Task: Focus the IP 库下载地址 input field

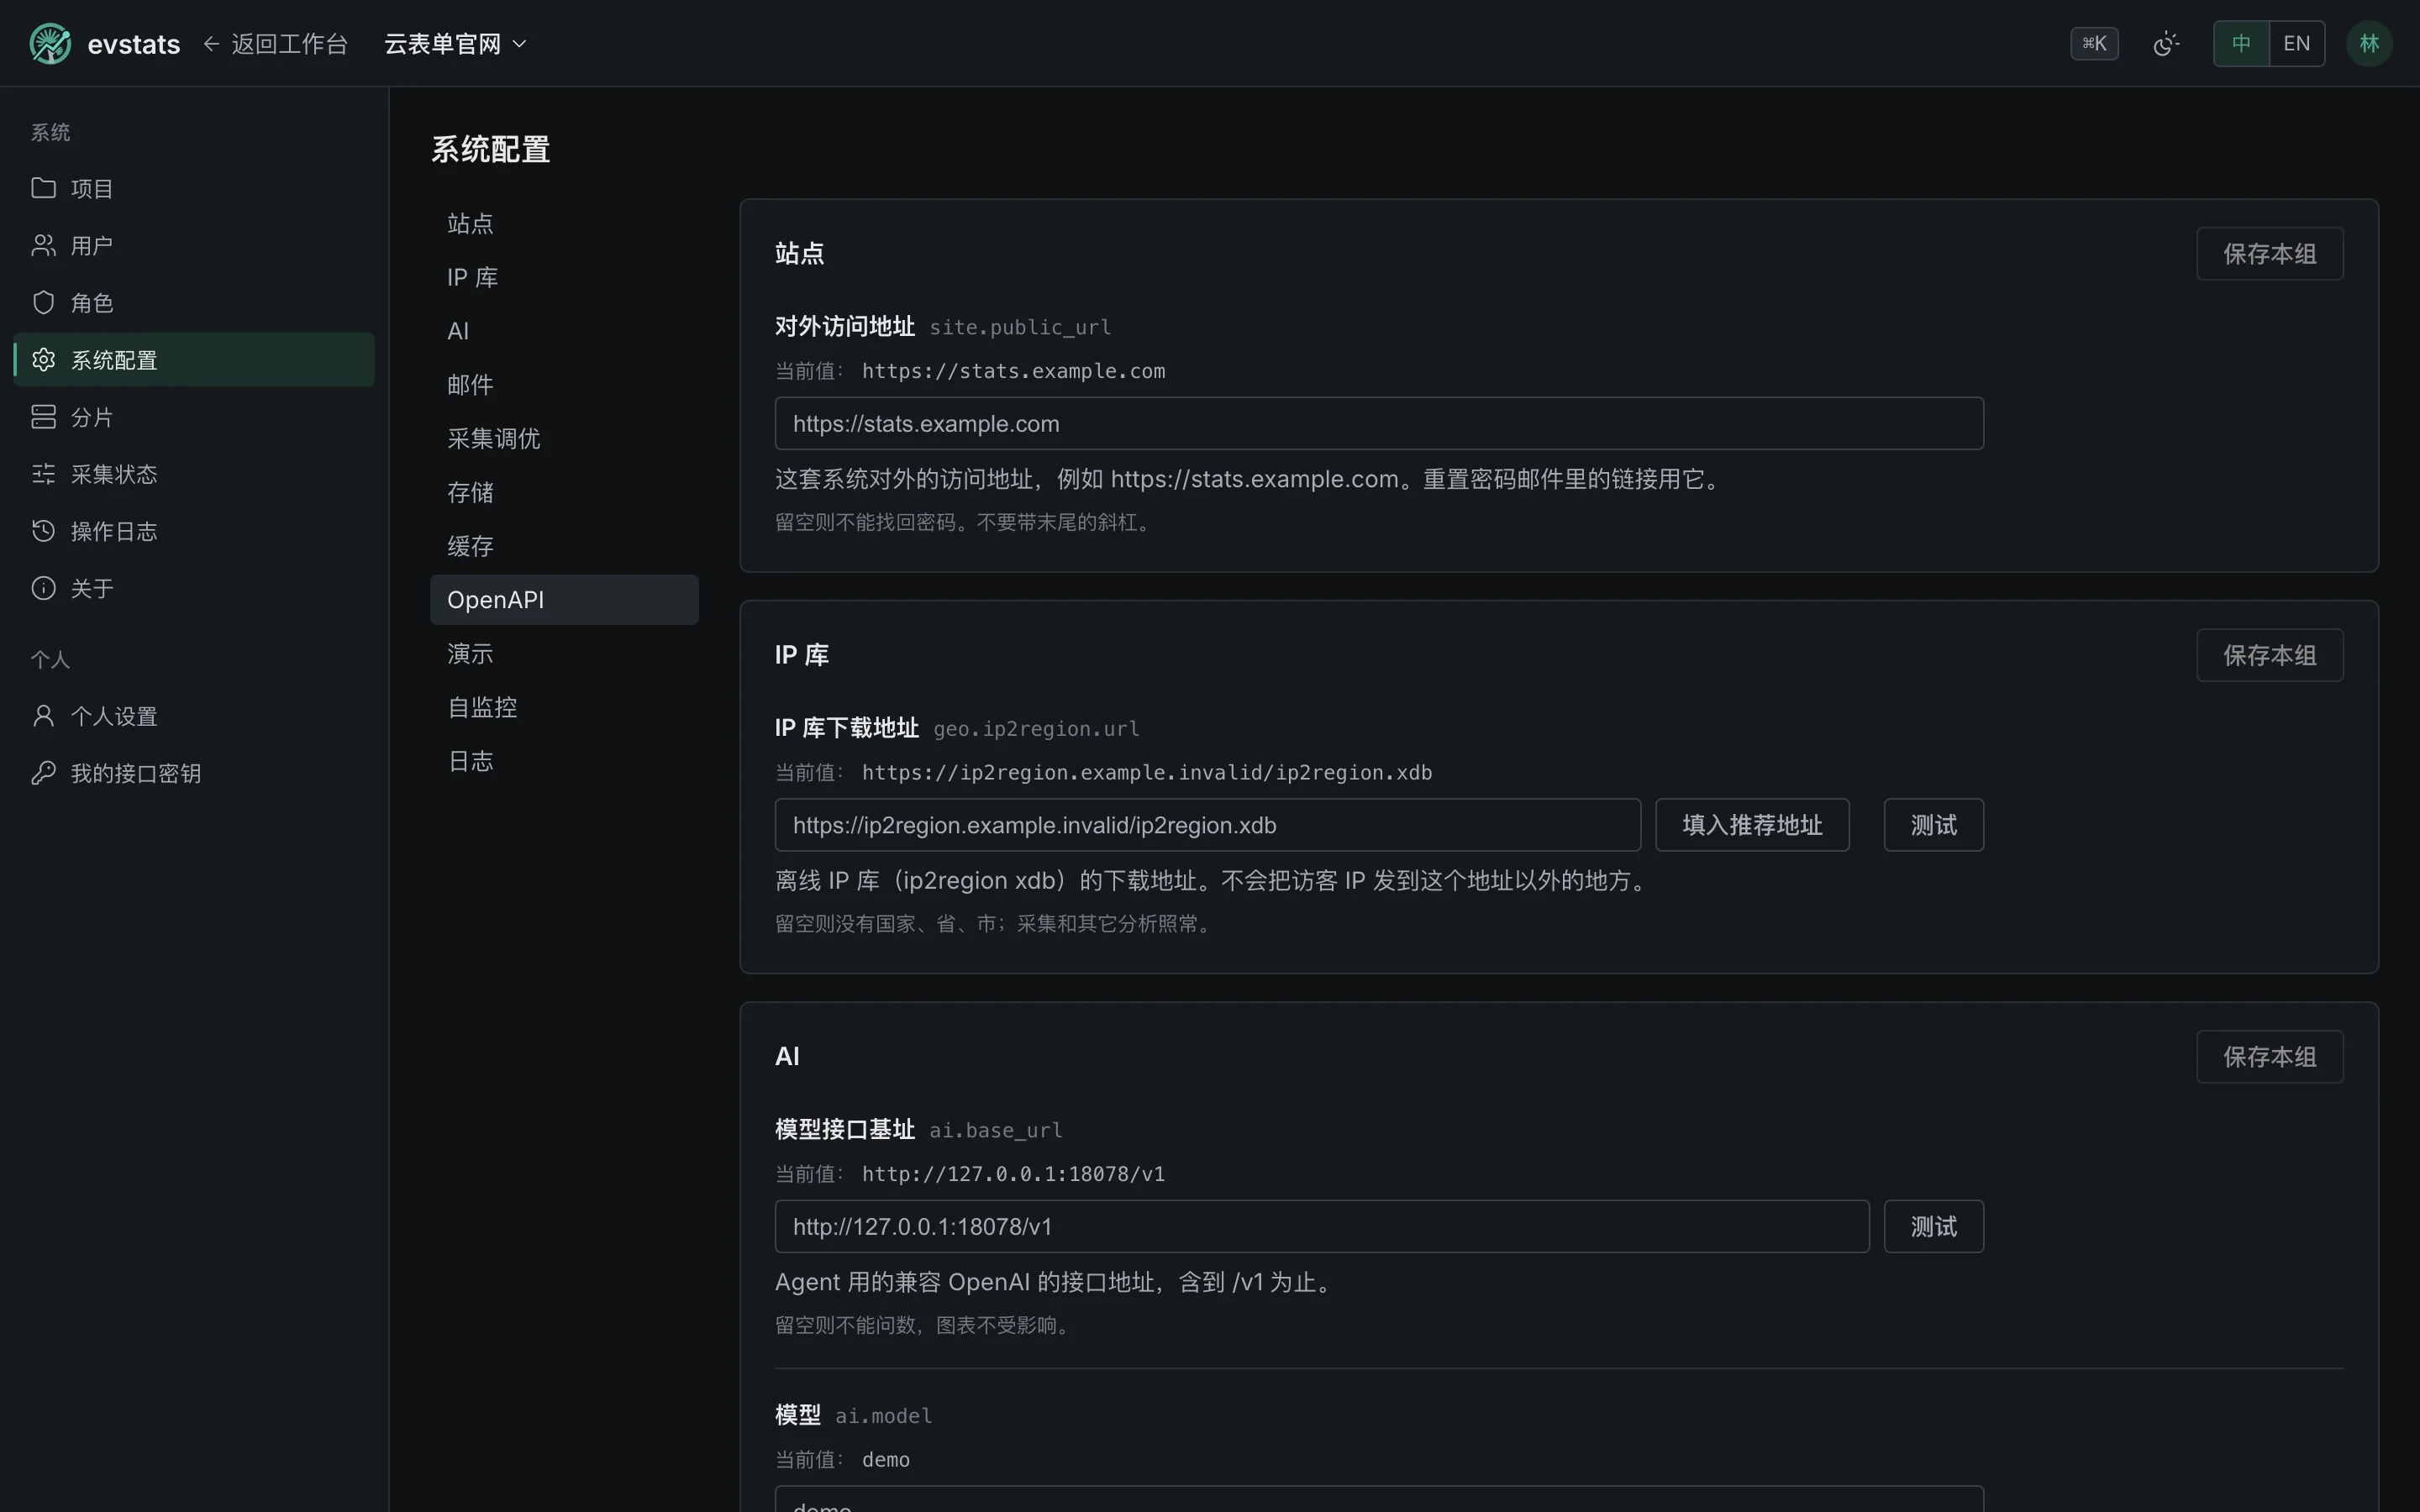Action: coord(1207,825)
